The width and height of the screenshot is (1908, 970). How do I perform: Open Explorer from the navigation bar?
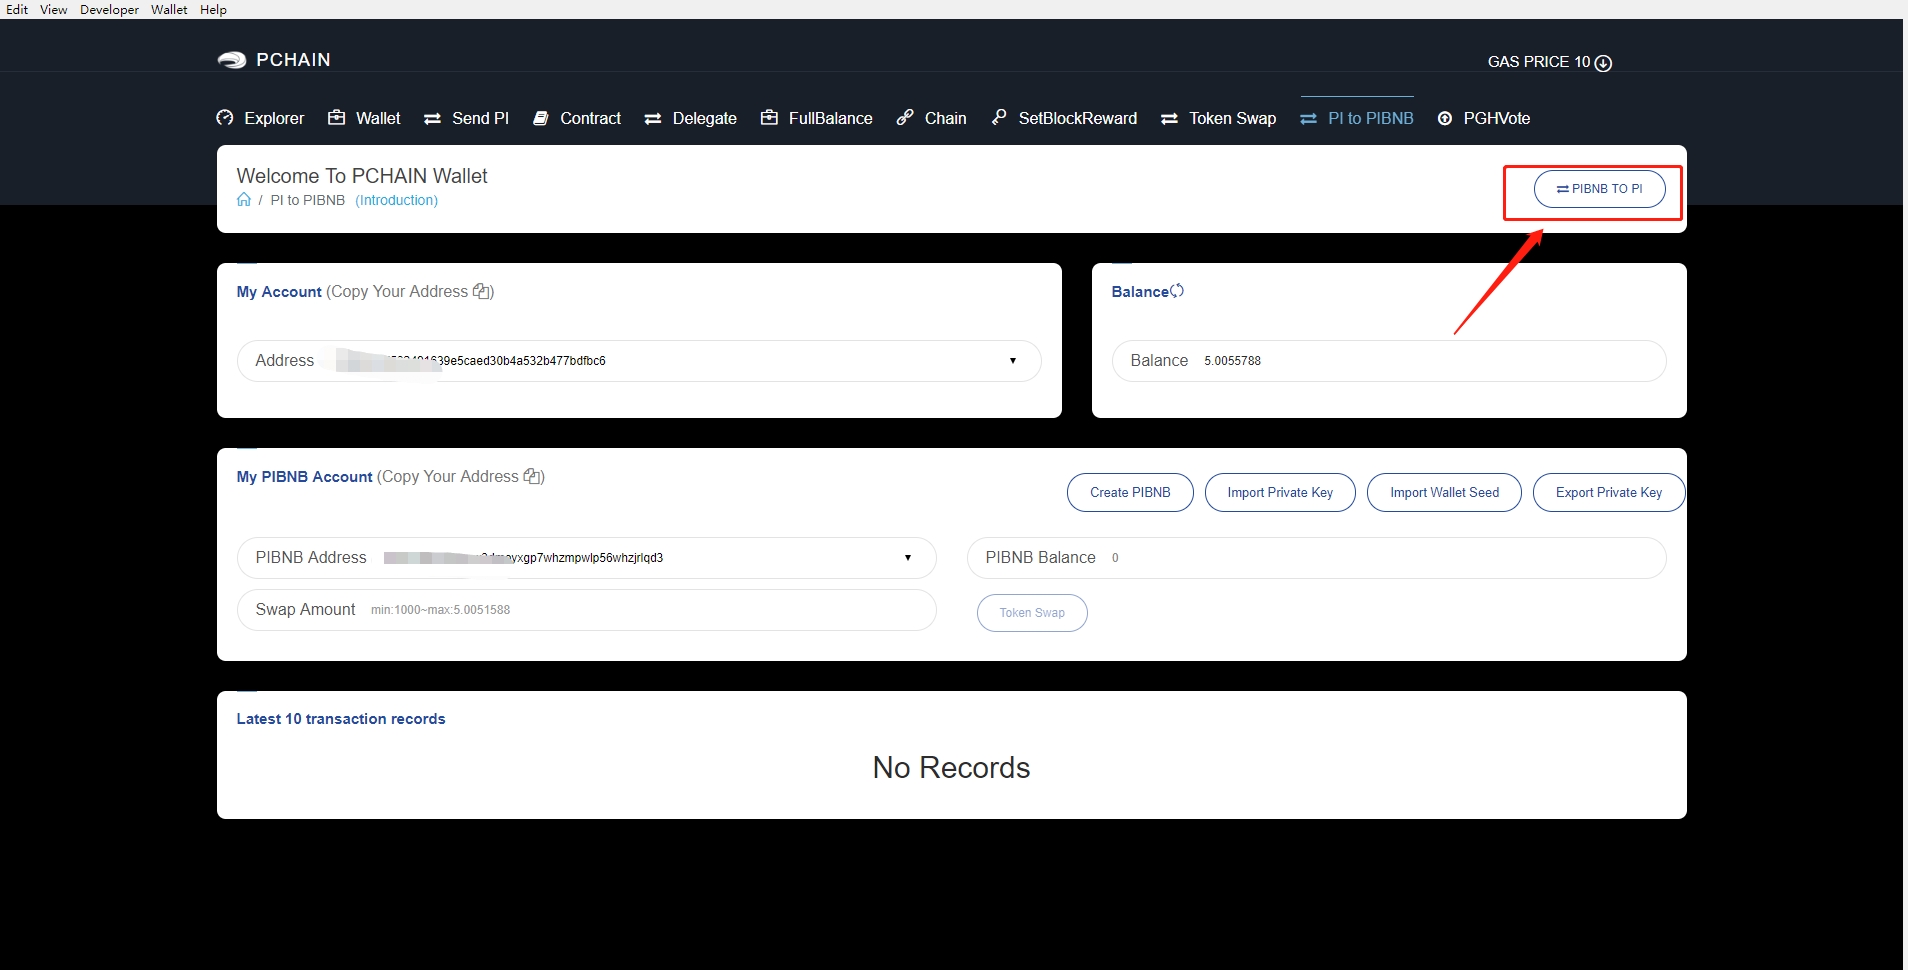point(261,118)
